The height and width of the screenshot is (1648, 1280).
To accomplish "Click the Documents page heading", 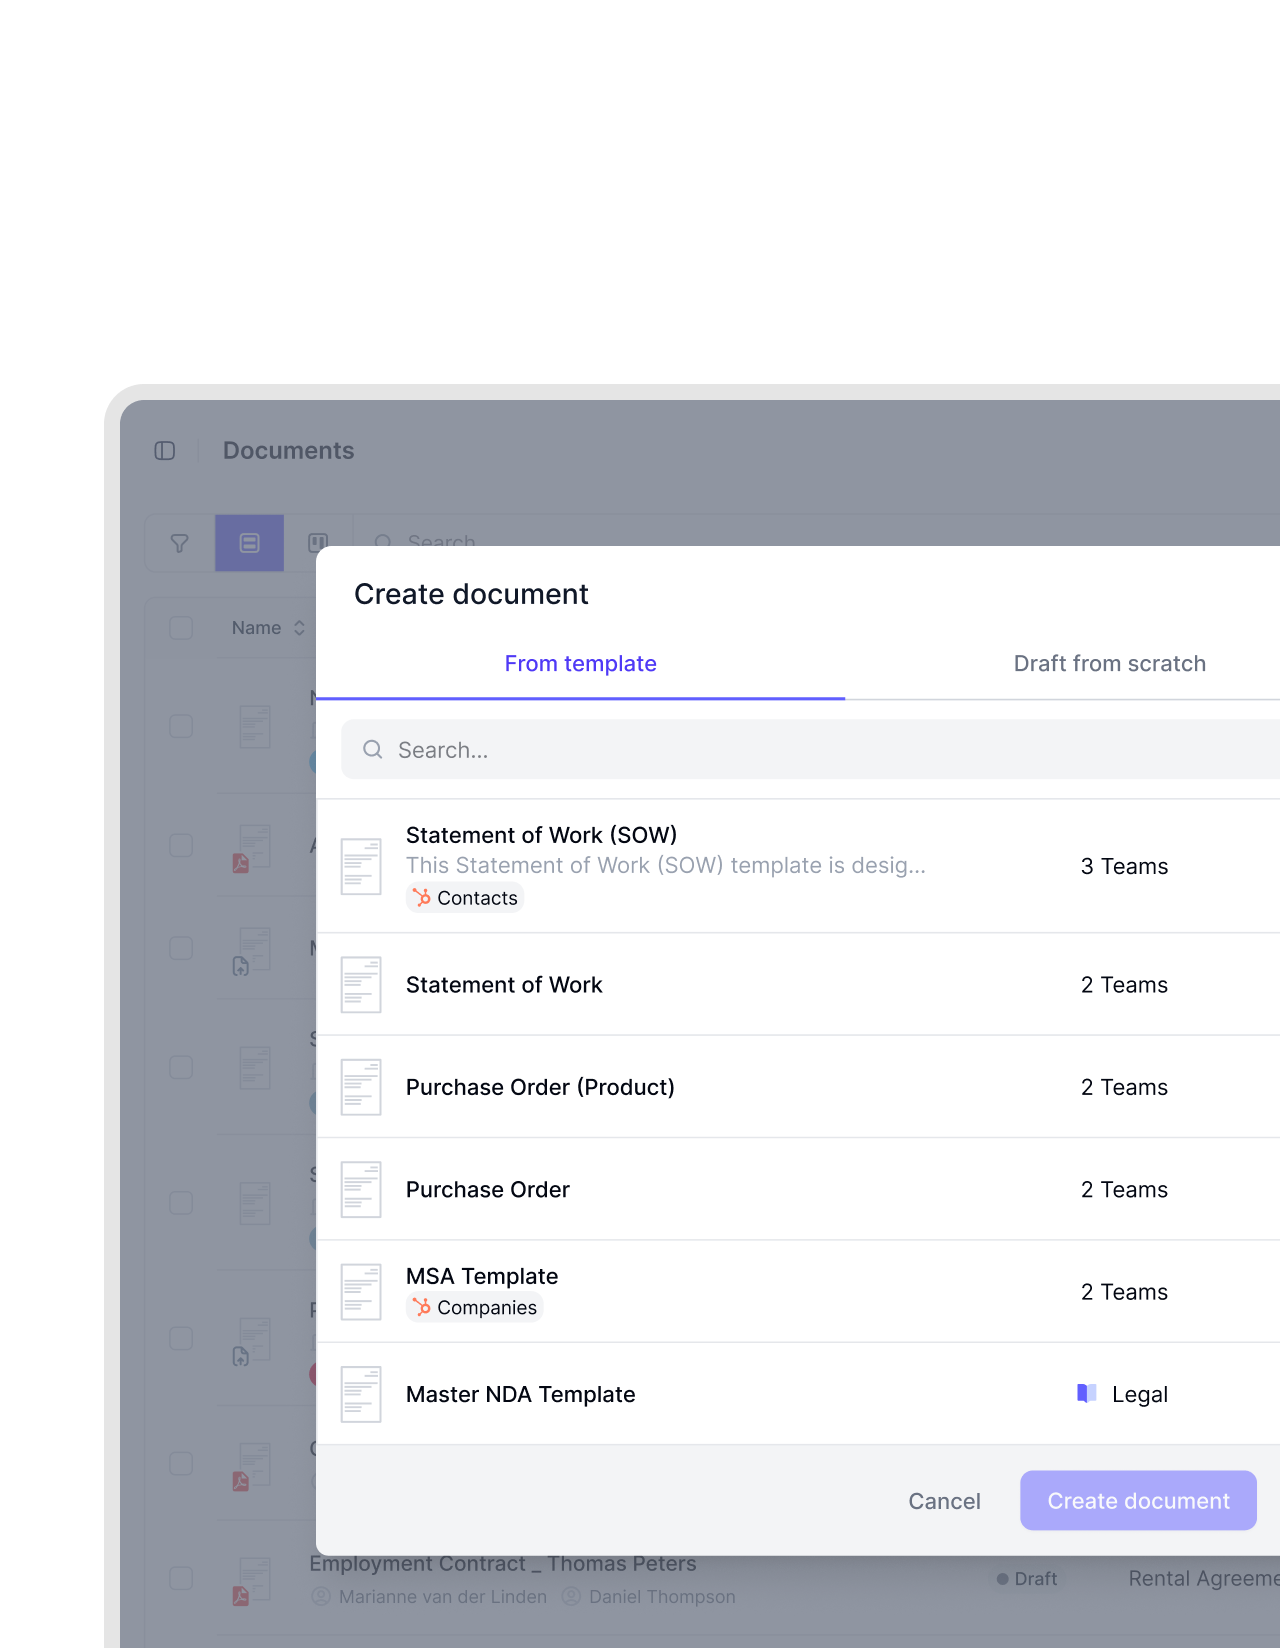I will pyautogui.click(x=289, y=451).
